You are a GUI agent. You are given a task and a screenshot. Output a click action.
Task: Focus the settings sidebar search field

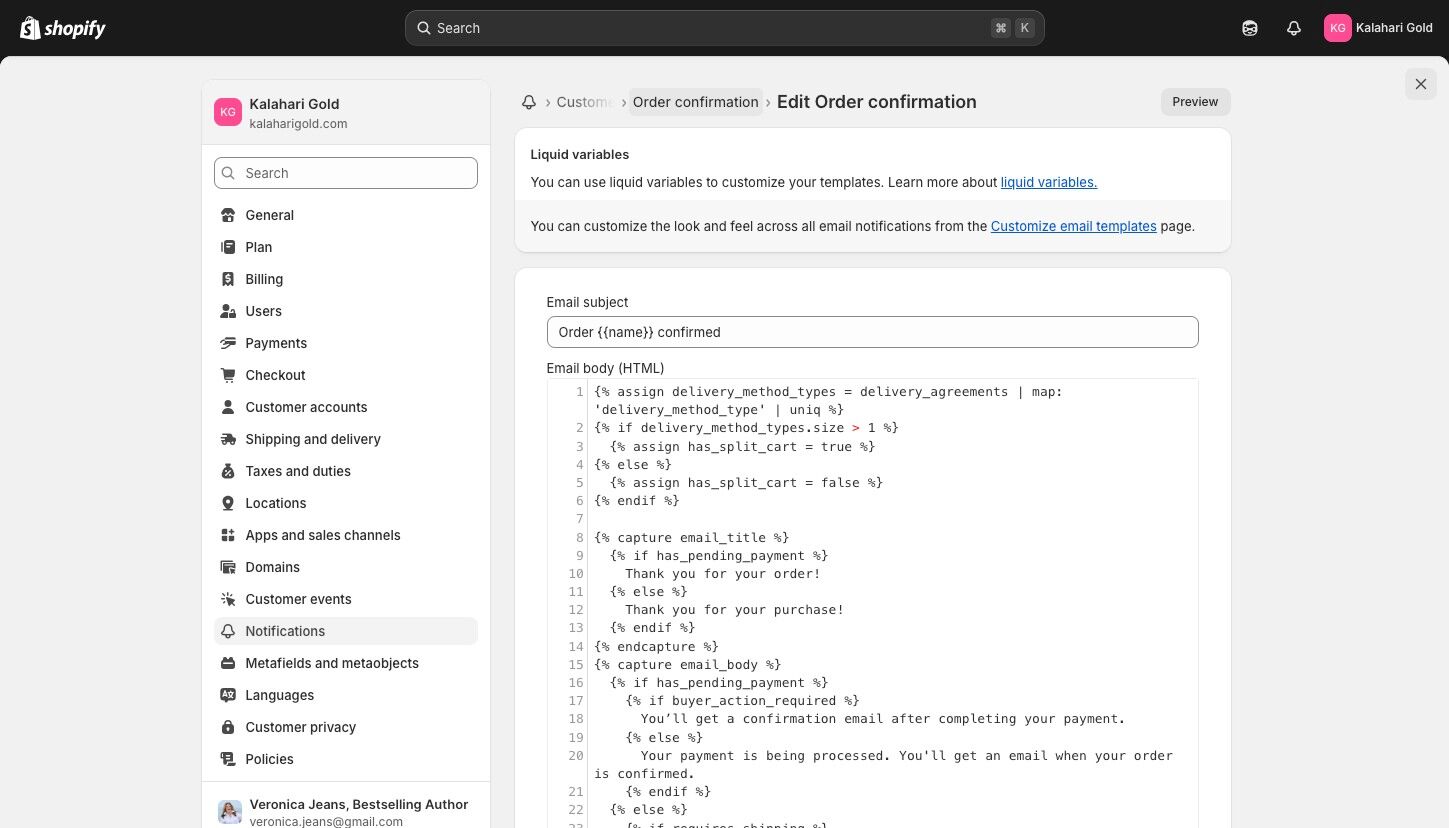346,173
